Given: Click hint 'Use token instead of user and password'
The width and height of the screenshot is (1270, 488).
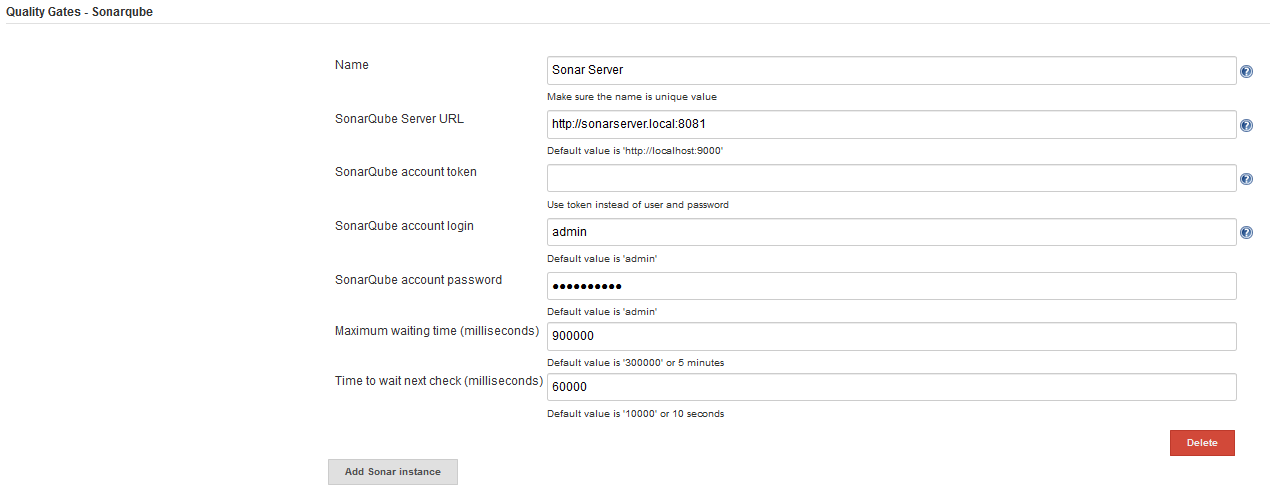Looking at the screenshot, I should [x=638, y=205].
